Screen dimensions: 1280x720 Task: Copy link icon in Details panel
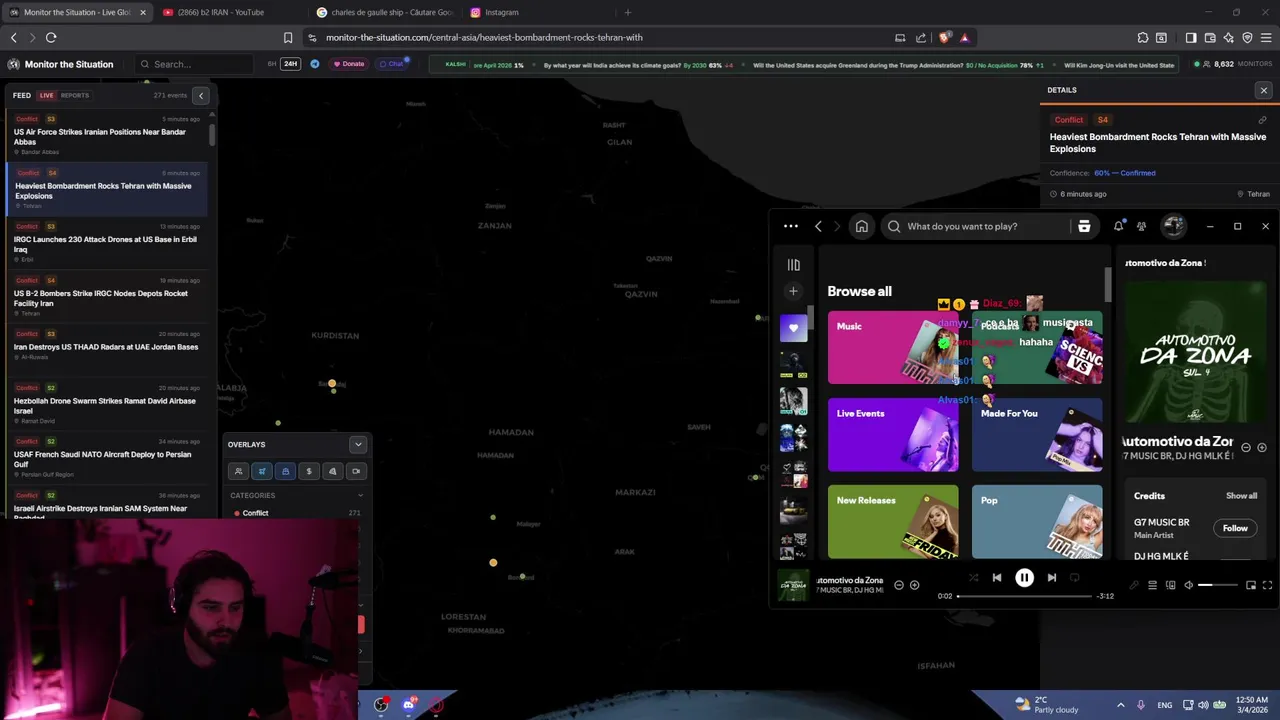coord(1263,120)
